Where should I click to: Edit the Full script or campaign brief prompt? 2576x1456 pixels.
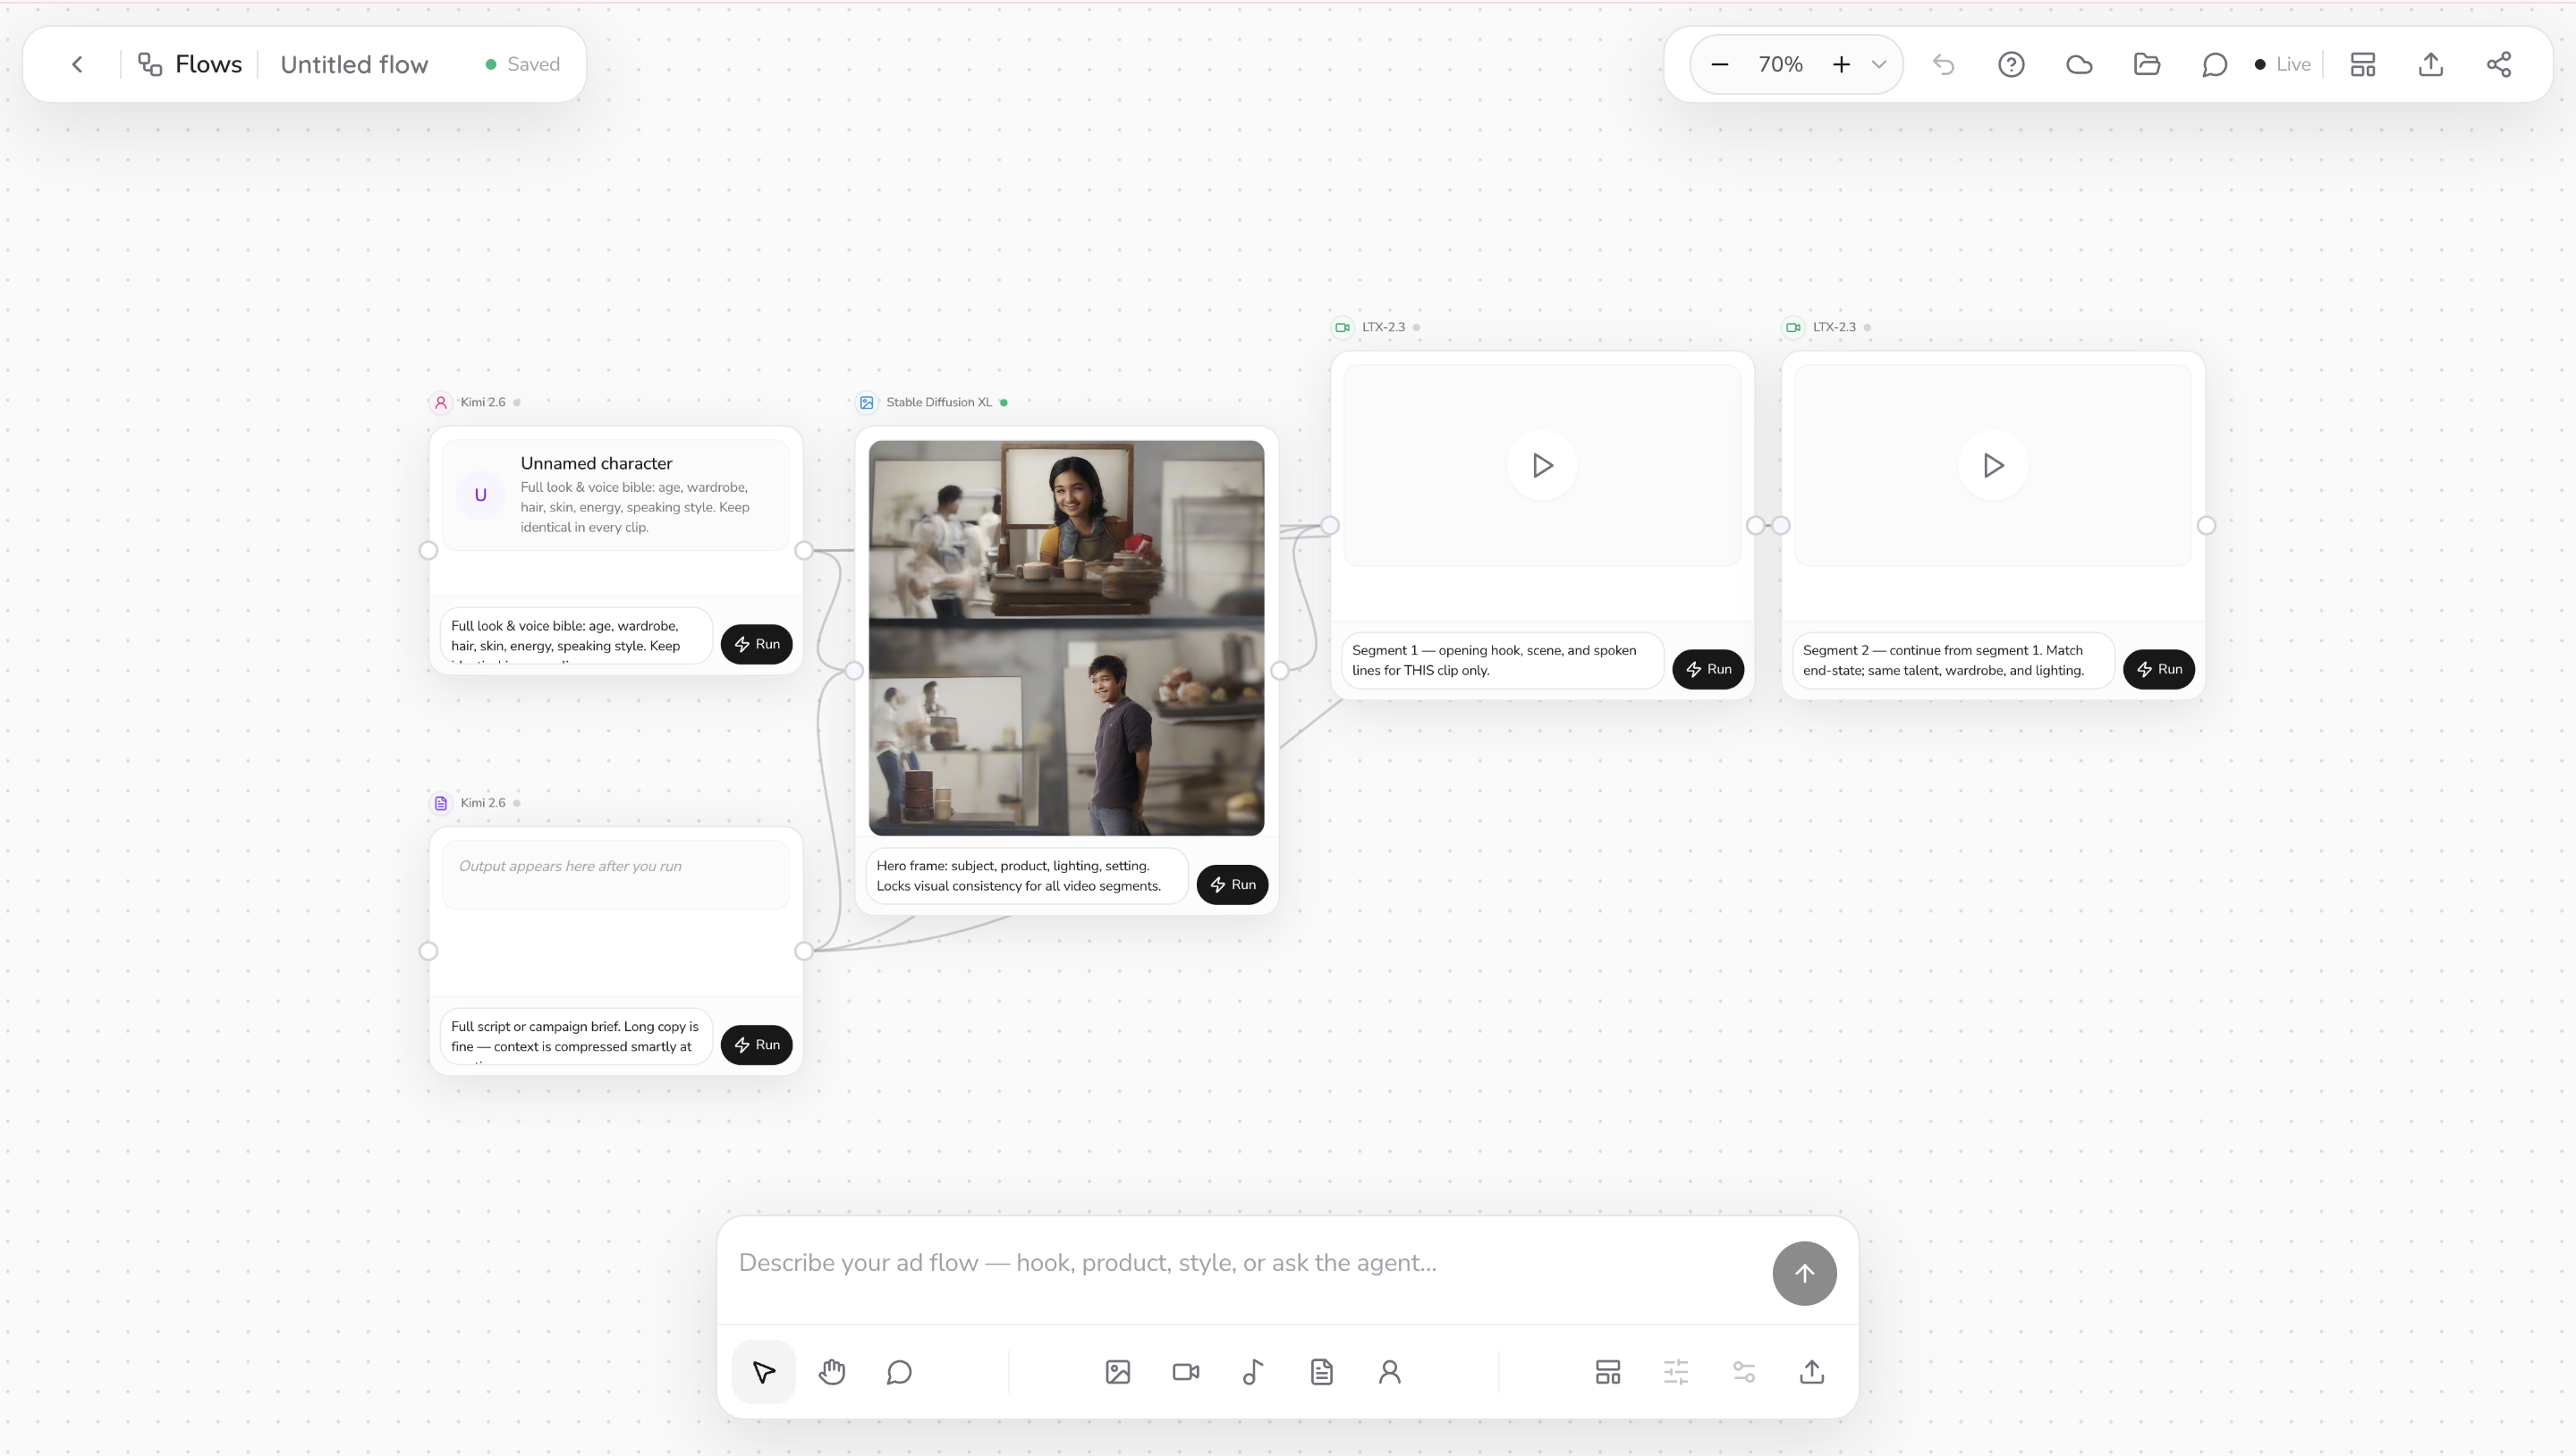pos(576,1037)
